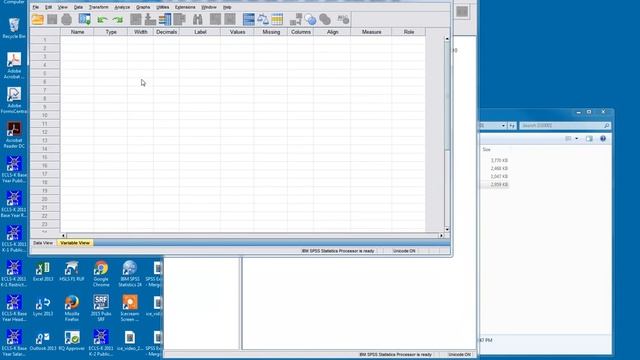Open Recall recently used dialogs icon
640x360 pixels.
coord(84,19)
